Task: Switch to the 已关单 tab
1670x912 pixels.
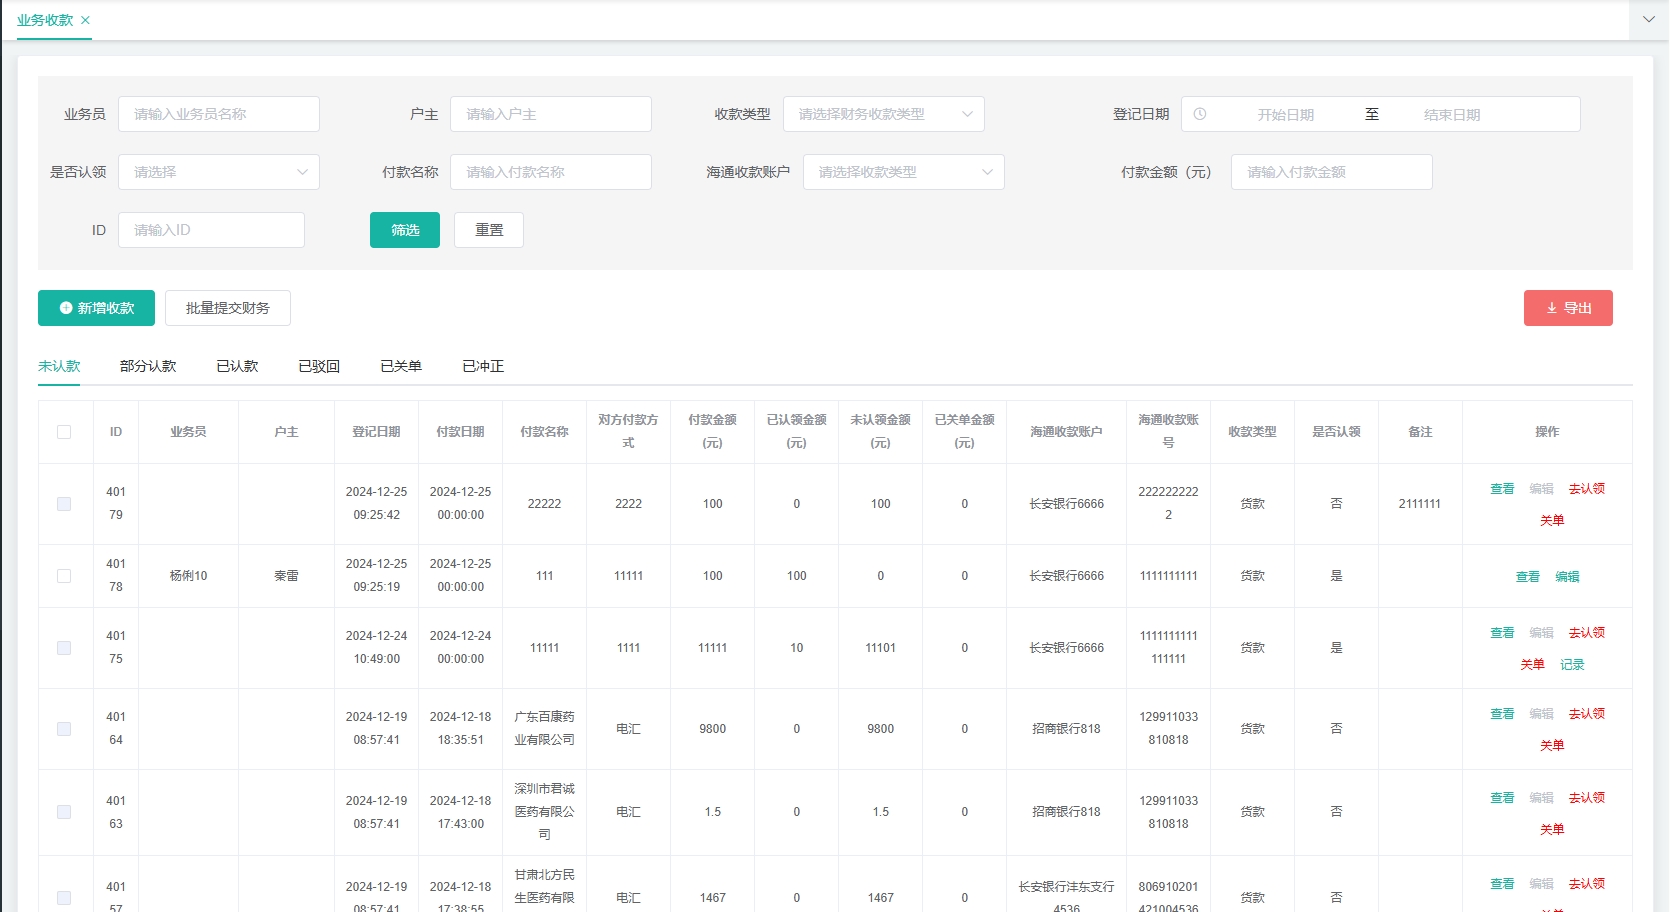Action: [x=402, y=366]
